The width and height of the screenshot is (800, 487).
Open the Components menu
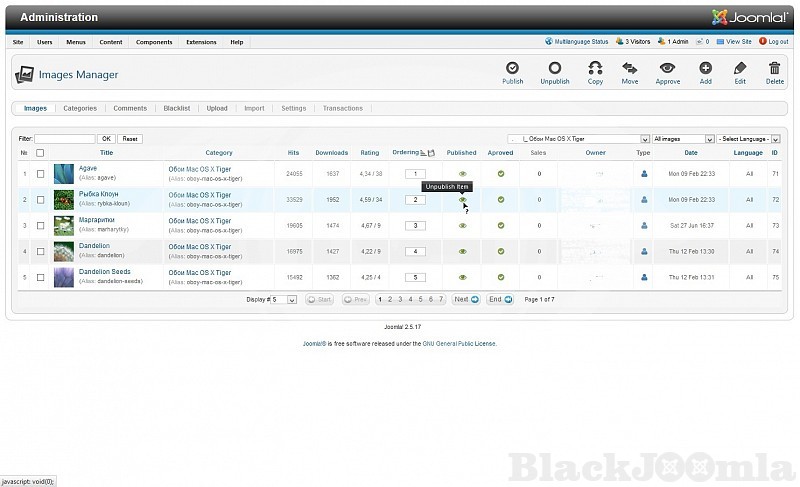154,42
